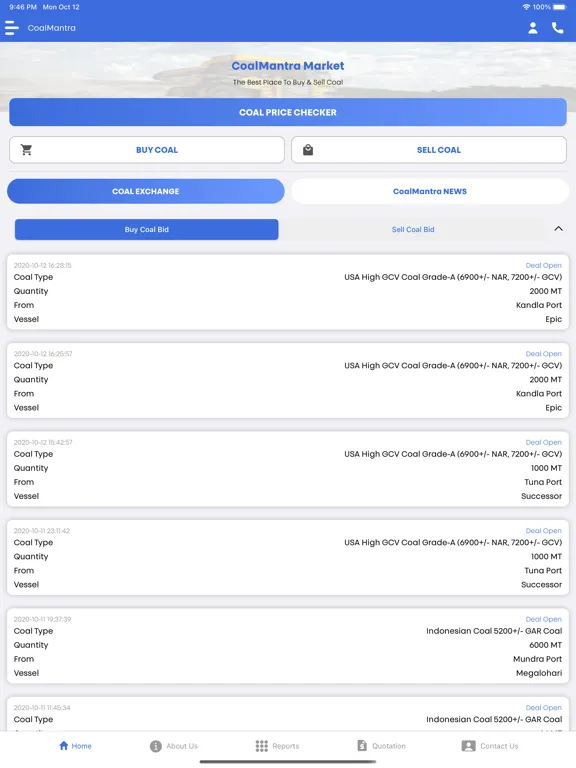This screenshot has height=768, width=576.
Task: Tap the home indicator bar
Action: pos(288,762)
